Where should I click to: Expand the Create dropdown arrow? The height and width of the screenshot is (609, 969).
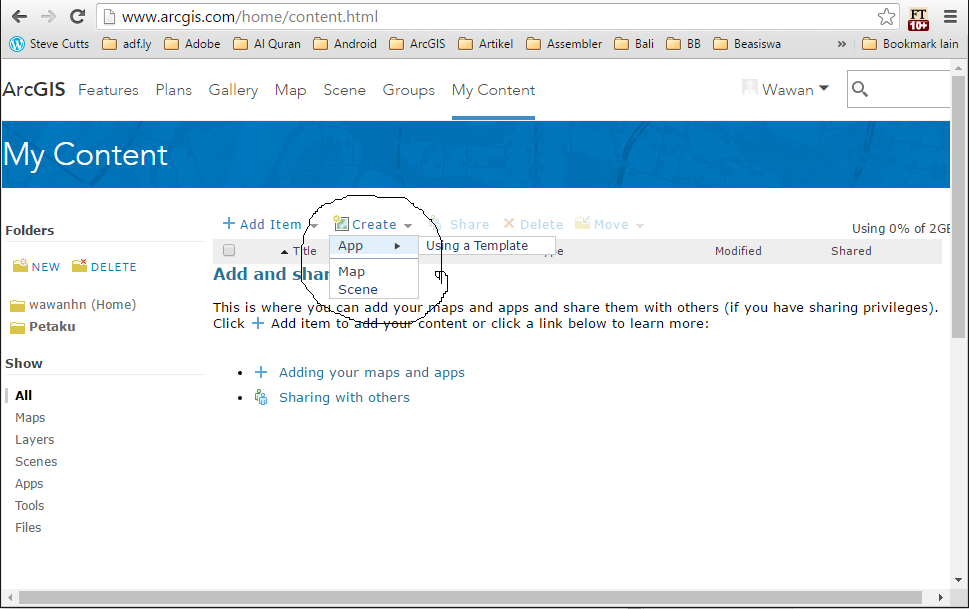click(408, 226)
